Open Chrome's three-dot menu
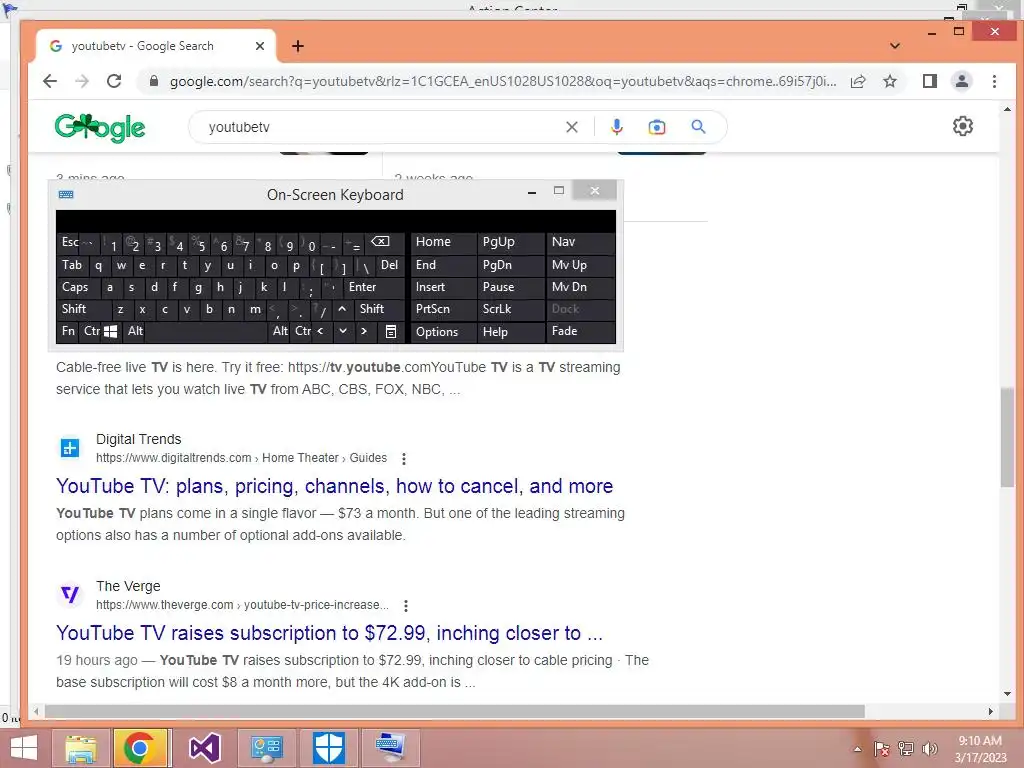The image size is (1024, 768). [x=994, y=81]
